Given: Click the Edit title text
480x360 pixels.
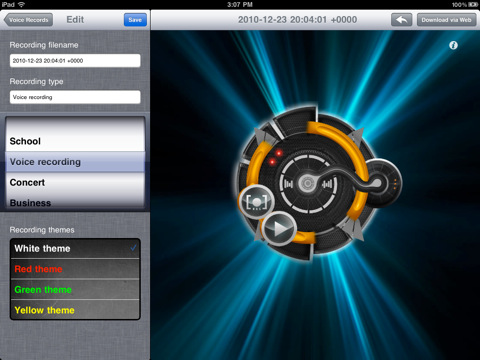Looking at the screenshot, I should click(x=75, y=20).
